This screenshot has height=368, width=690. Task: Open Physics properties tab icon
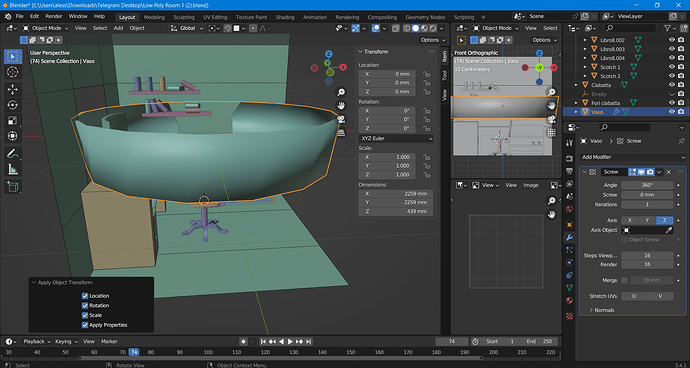coord(569,262)
